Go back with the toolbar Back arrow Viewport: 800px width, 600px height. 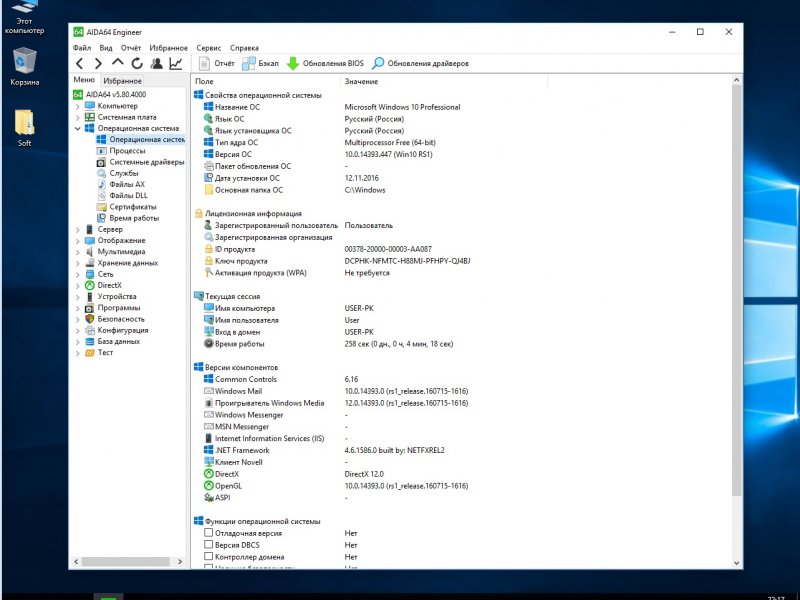point(80,63)
